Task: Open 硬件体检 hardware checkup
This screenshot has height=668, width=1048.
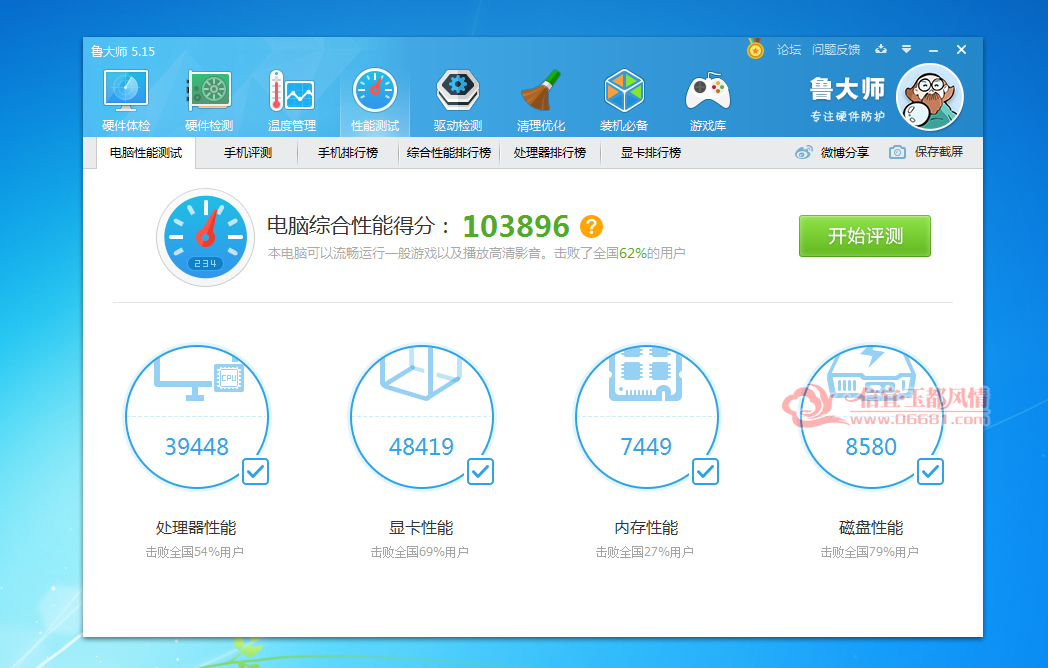Action: [x=126, y=100]
